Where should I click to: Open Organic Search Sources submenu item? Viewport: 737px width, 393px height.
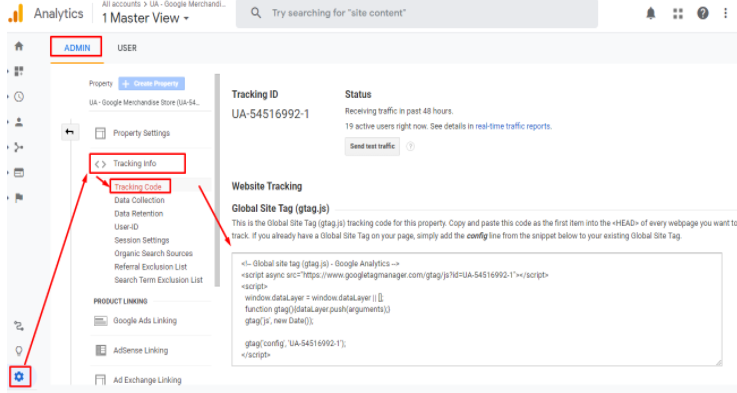pos(153,253)
